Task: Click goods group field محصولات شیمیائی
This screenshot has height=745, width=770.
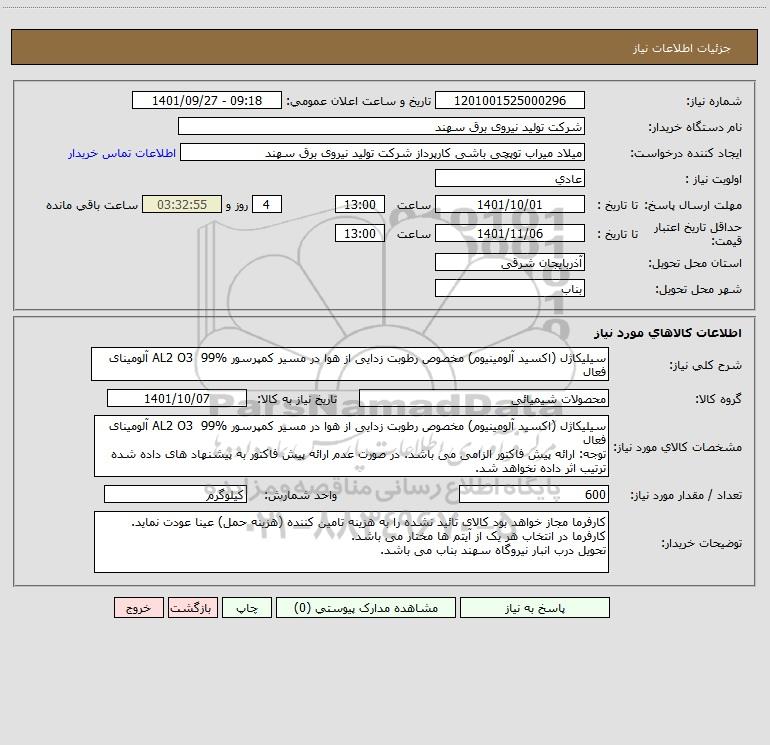Action: click(x=484, y=398)
